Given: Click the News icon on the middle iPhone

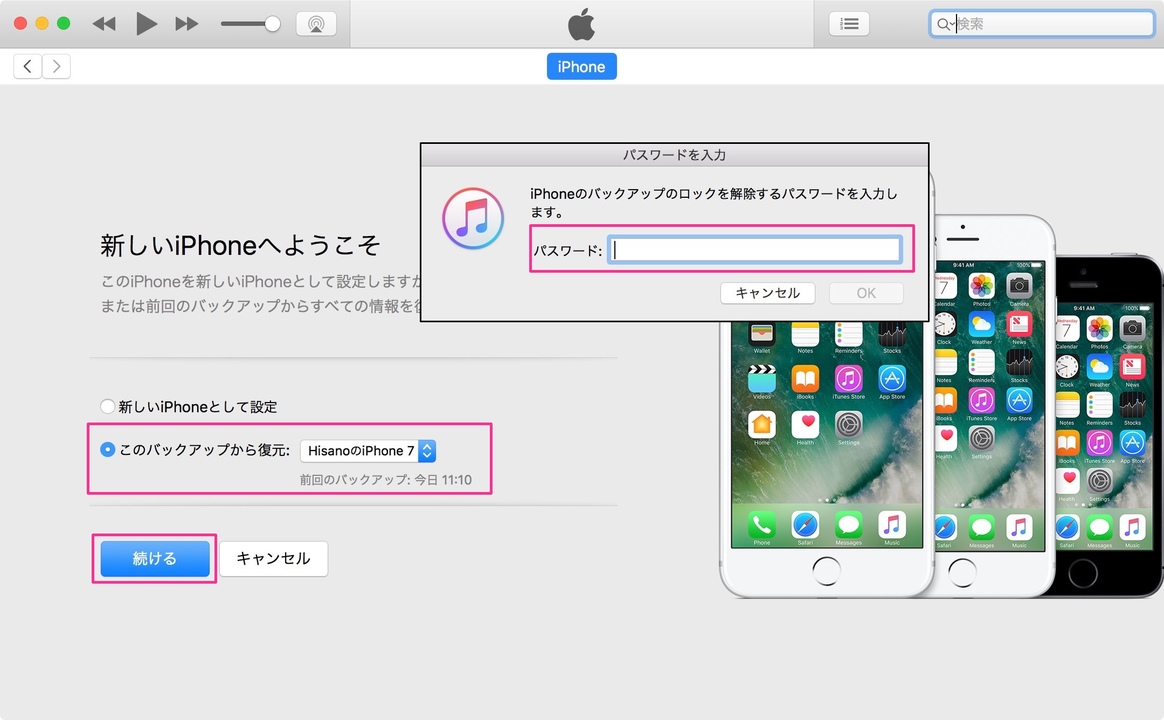Looking at the screenshot, I should tap(1019, 324).
